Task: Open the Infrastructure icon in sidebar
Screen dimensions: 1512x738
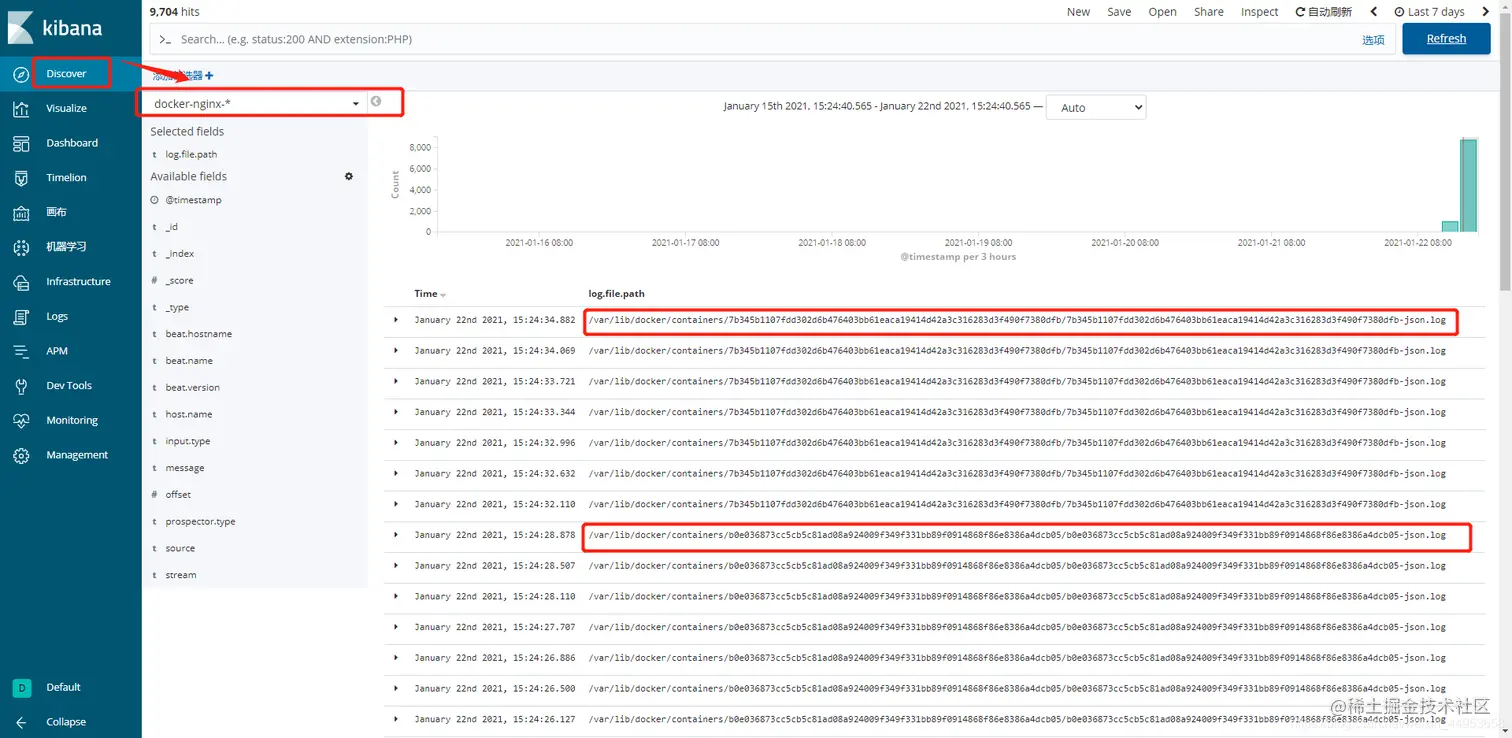Action: (21, 282)
